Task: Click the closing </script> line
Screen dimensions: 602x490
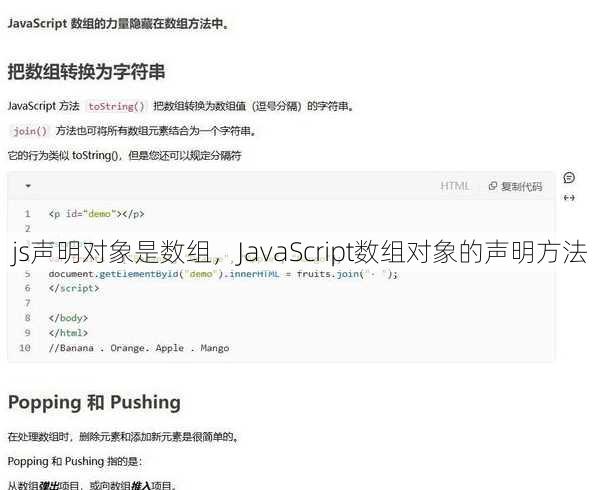Action: coord(74,288)
